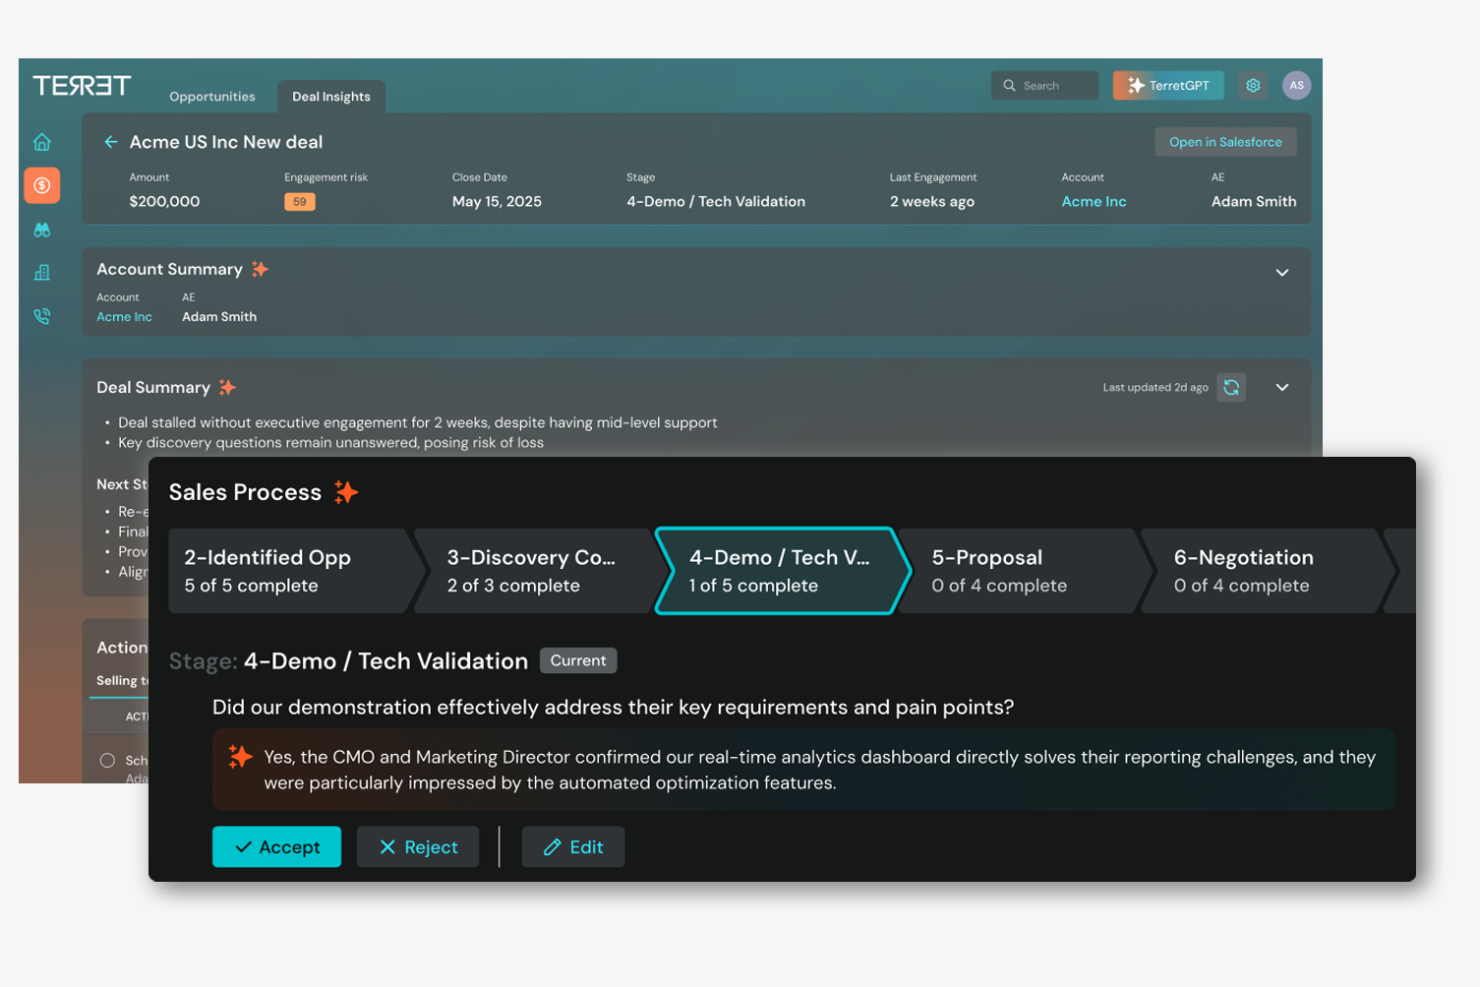The image size is (1480, 987).
Task: Select the radio circle on the action item
Action: (107, 760)
